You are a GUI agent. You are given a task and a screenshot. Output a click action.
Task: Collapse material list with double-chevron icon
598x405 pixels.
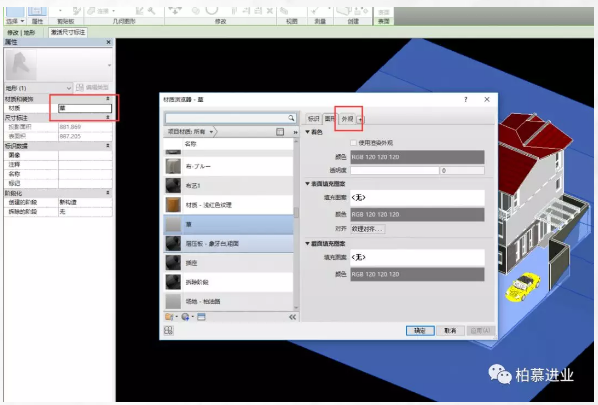point(293,317)
